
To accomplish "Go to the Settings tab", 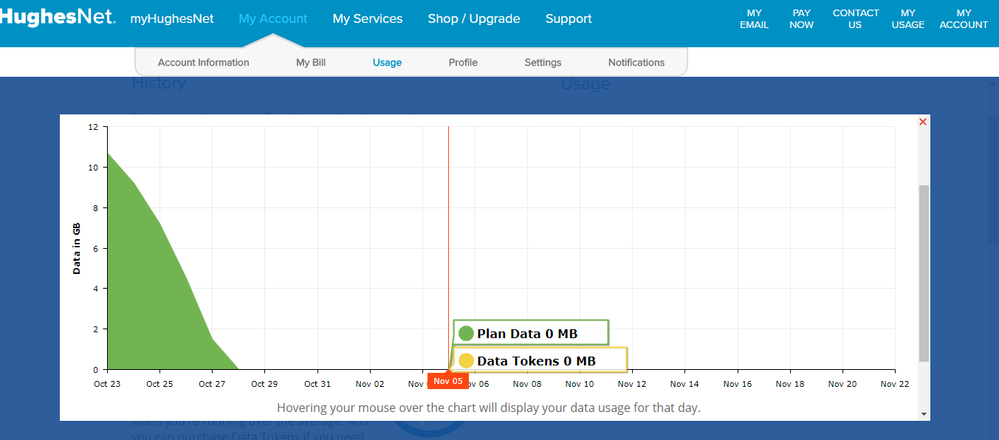I will coord(543,62).
